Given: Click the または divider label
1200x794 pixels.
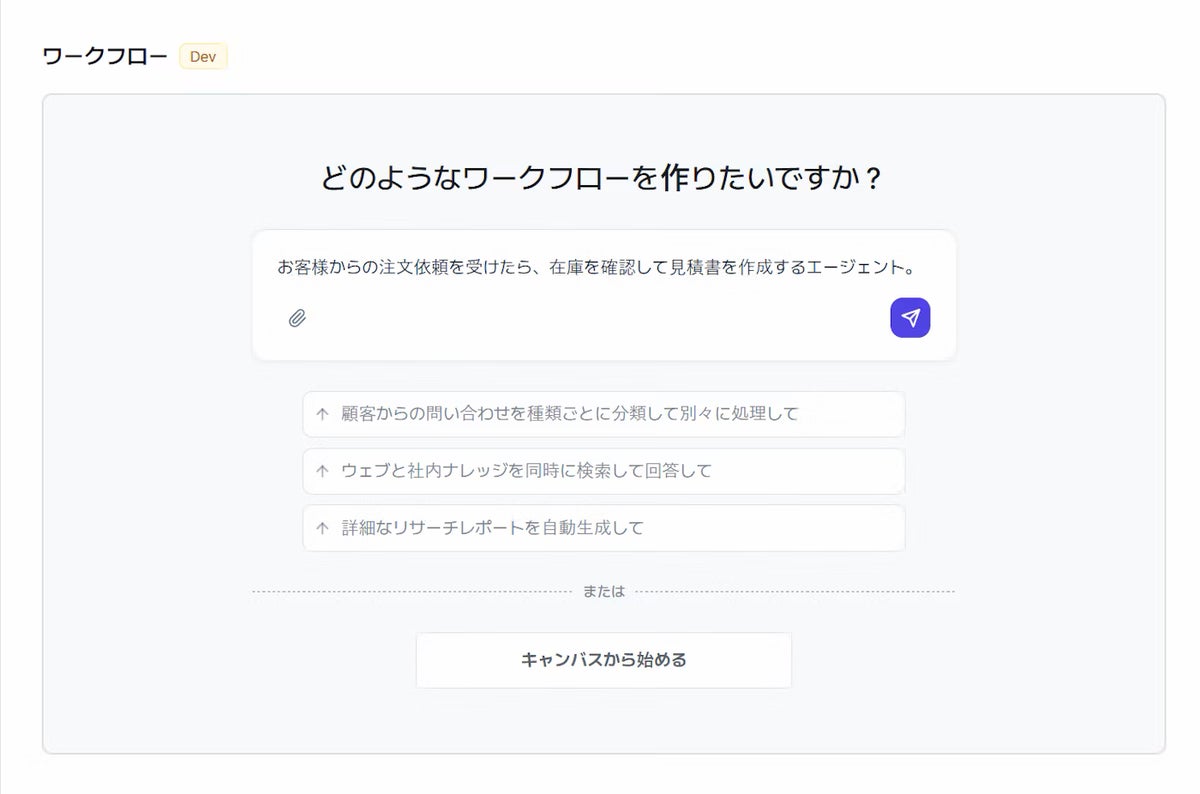Looking at the screenshot, I should coord(603,592).
